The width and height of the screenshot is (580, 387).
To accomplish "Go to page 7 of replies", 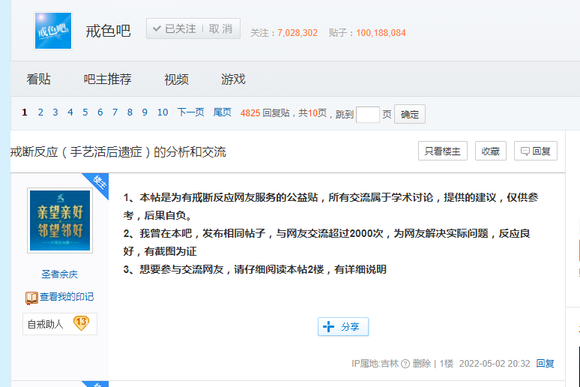I will click(x=115, y=112).
